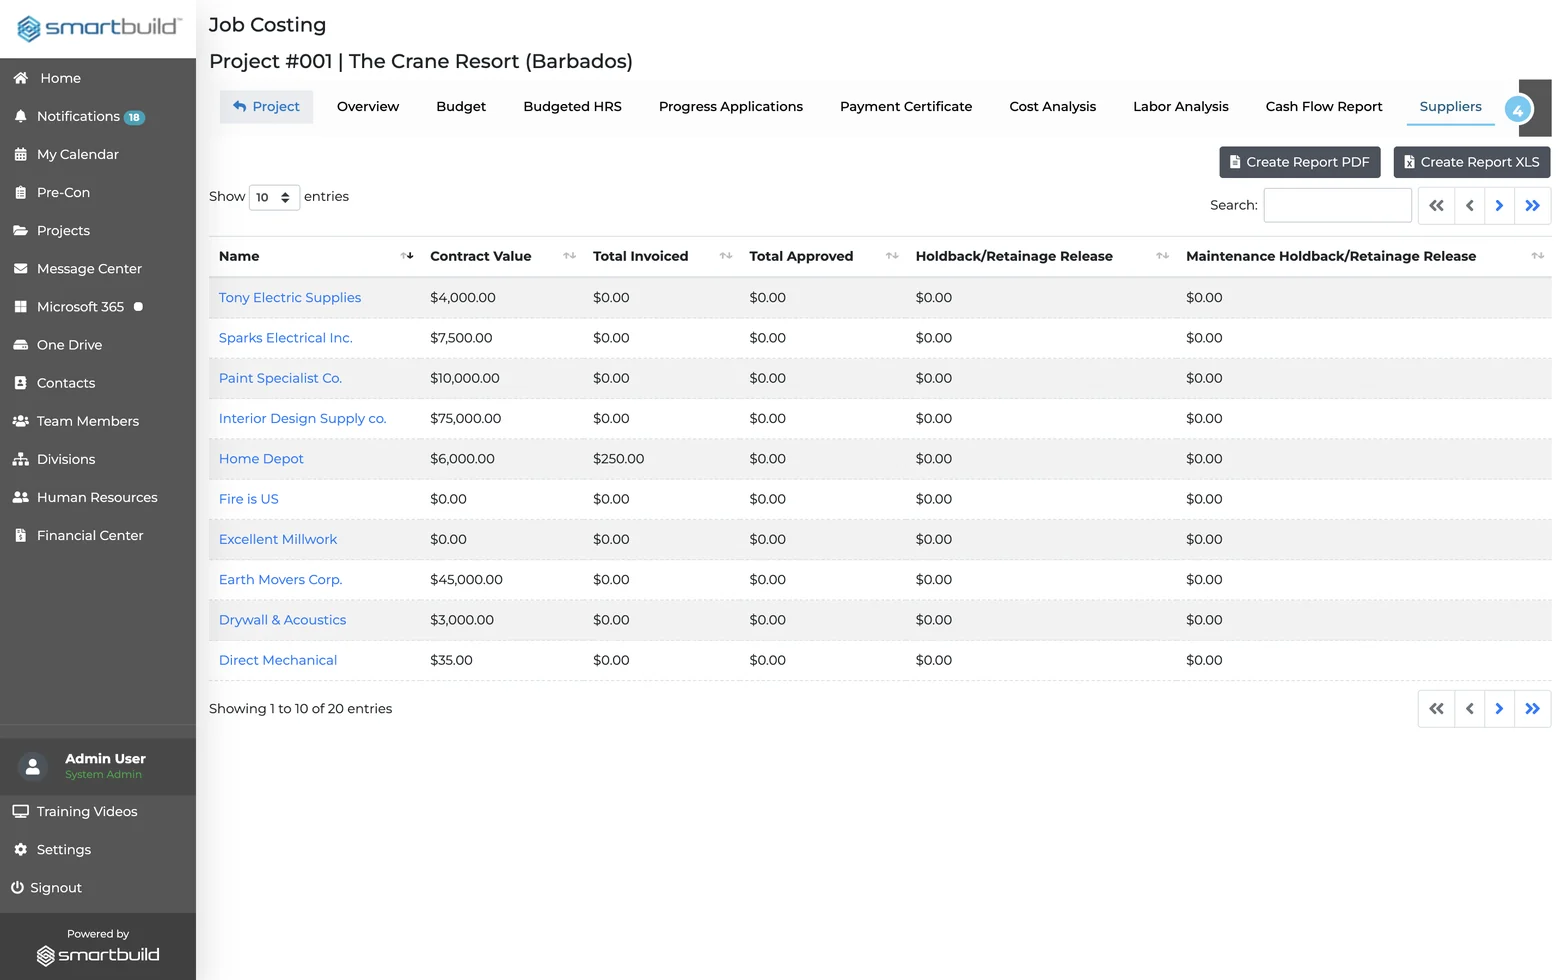The height and width of the screenshot is (980, 1568).
Task: Open the Progress Applications tab
Action: 730,107
